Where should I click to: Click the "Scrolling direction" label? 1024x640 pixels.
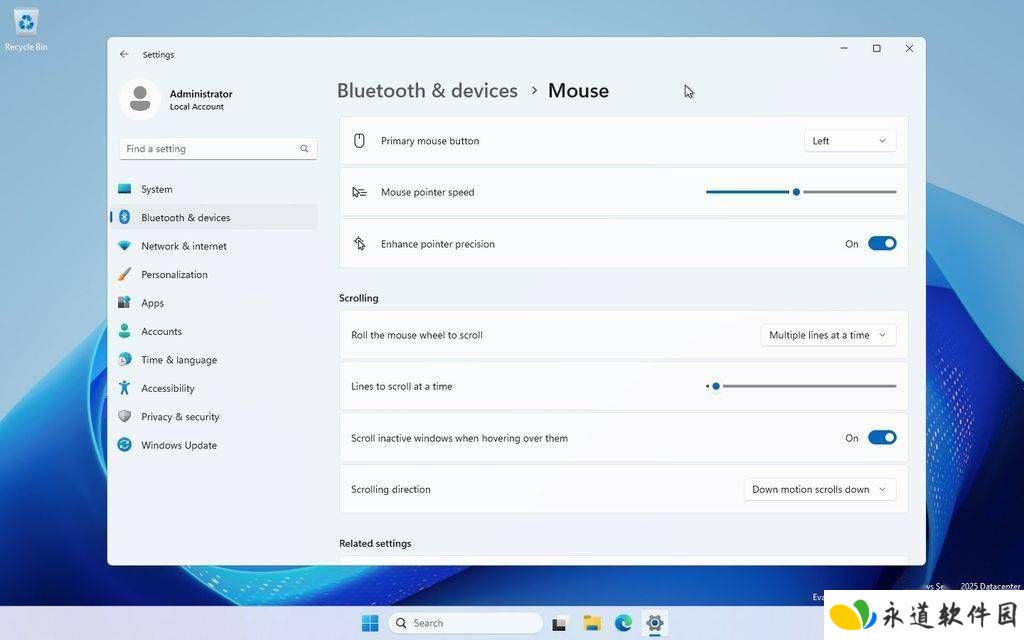[x=391, y=489]
